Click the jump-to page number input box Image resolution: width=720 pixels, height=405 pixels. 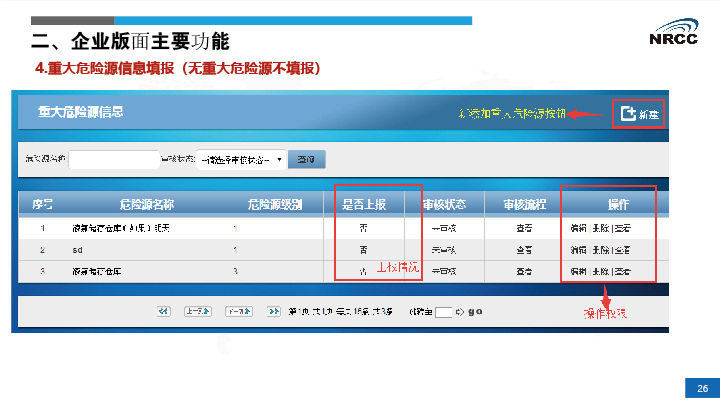click(444, 312)
